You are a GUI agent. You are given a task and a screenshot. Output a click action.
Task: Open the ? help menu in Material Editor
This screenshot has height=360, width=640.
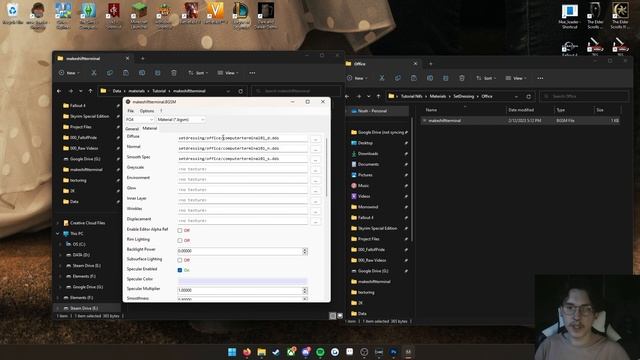(x=161, y=111)
